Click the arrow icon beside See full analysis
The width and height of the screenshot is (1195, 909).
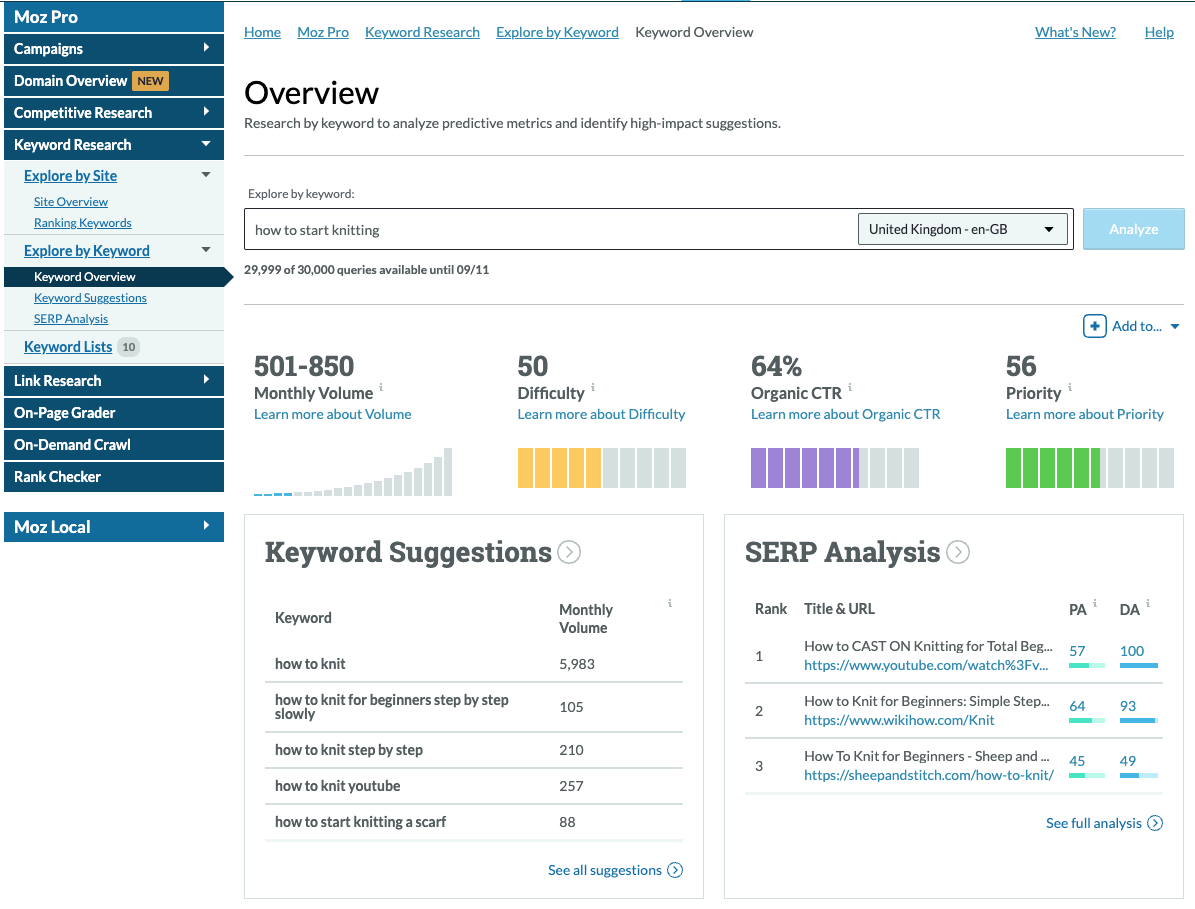[x=1157, y=823]
